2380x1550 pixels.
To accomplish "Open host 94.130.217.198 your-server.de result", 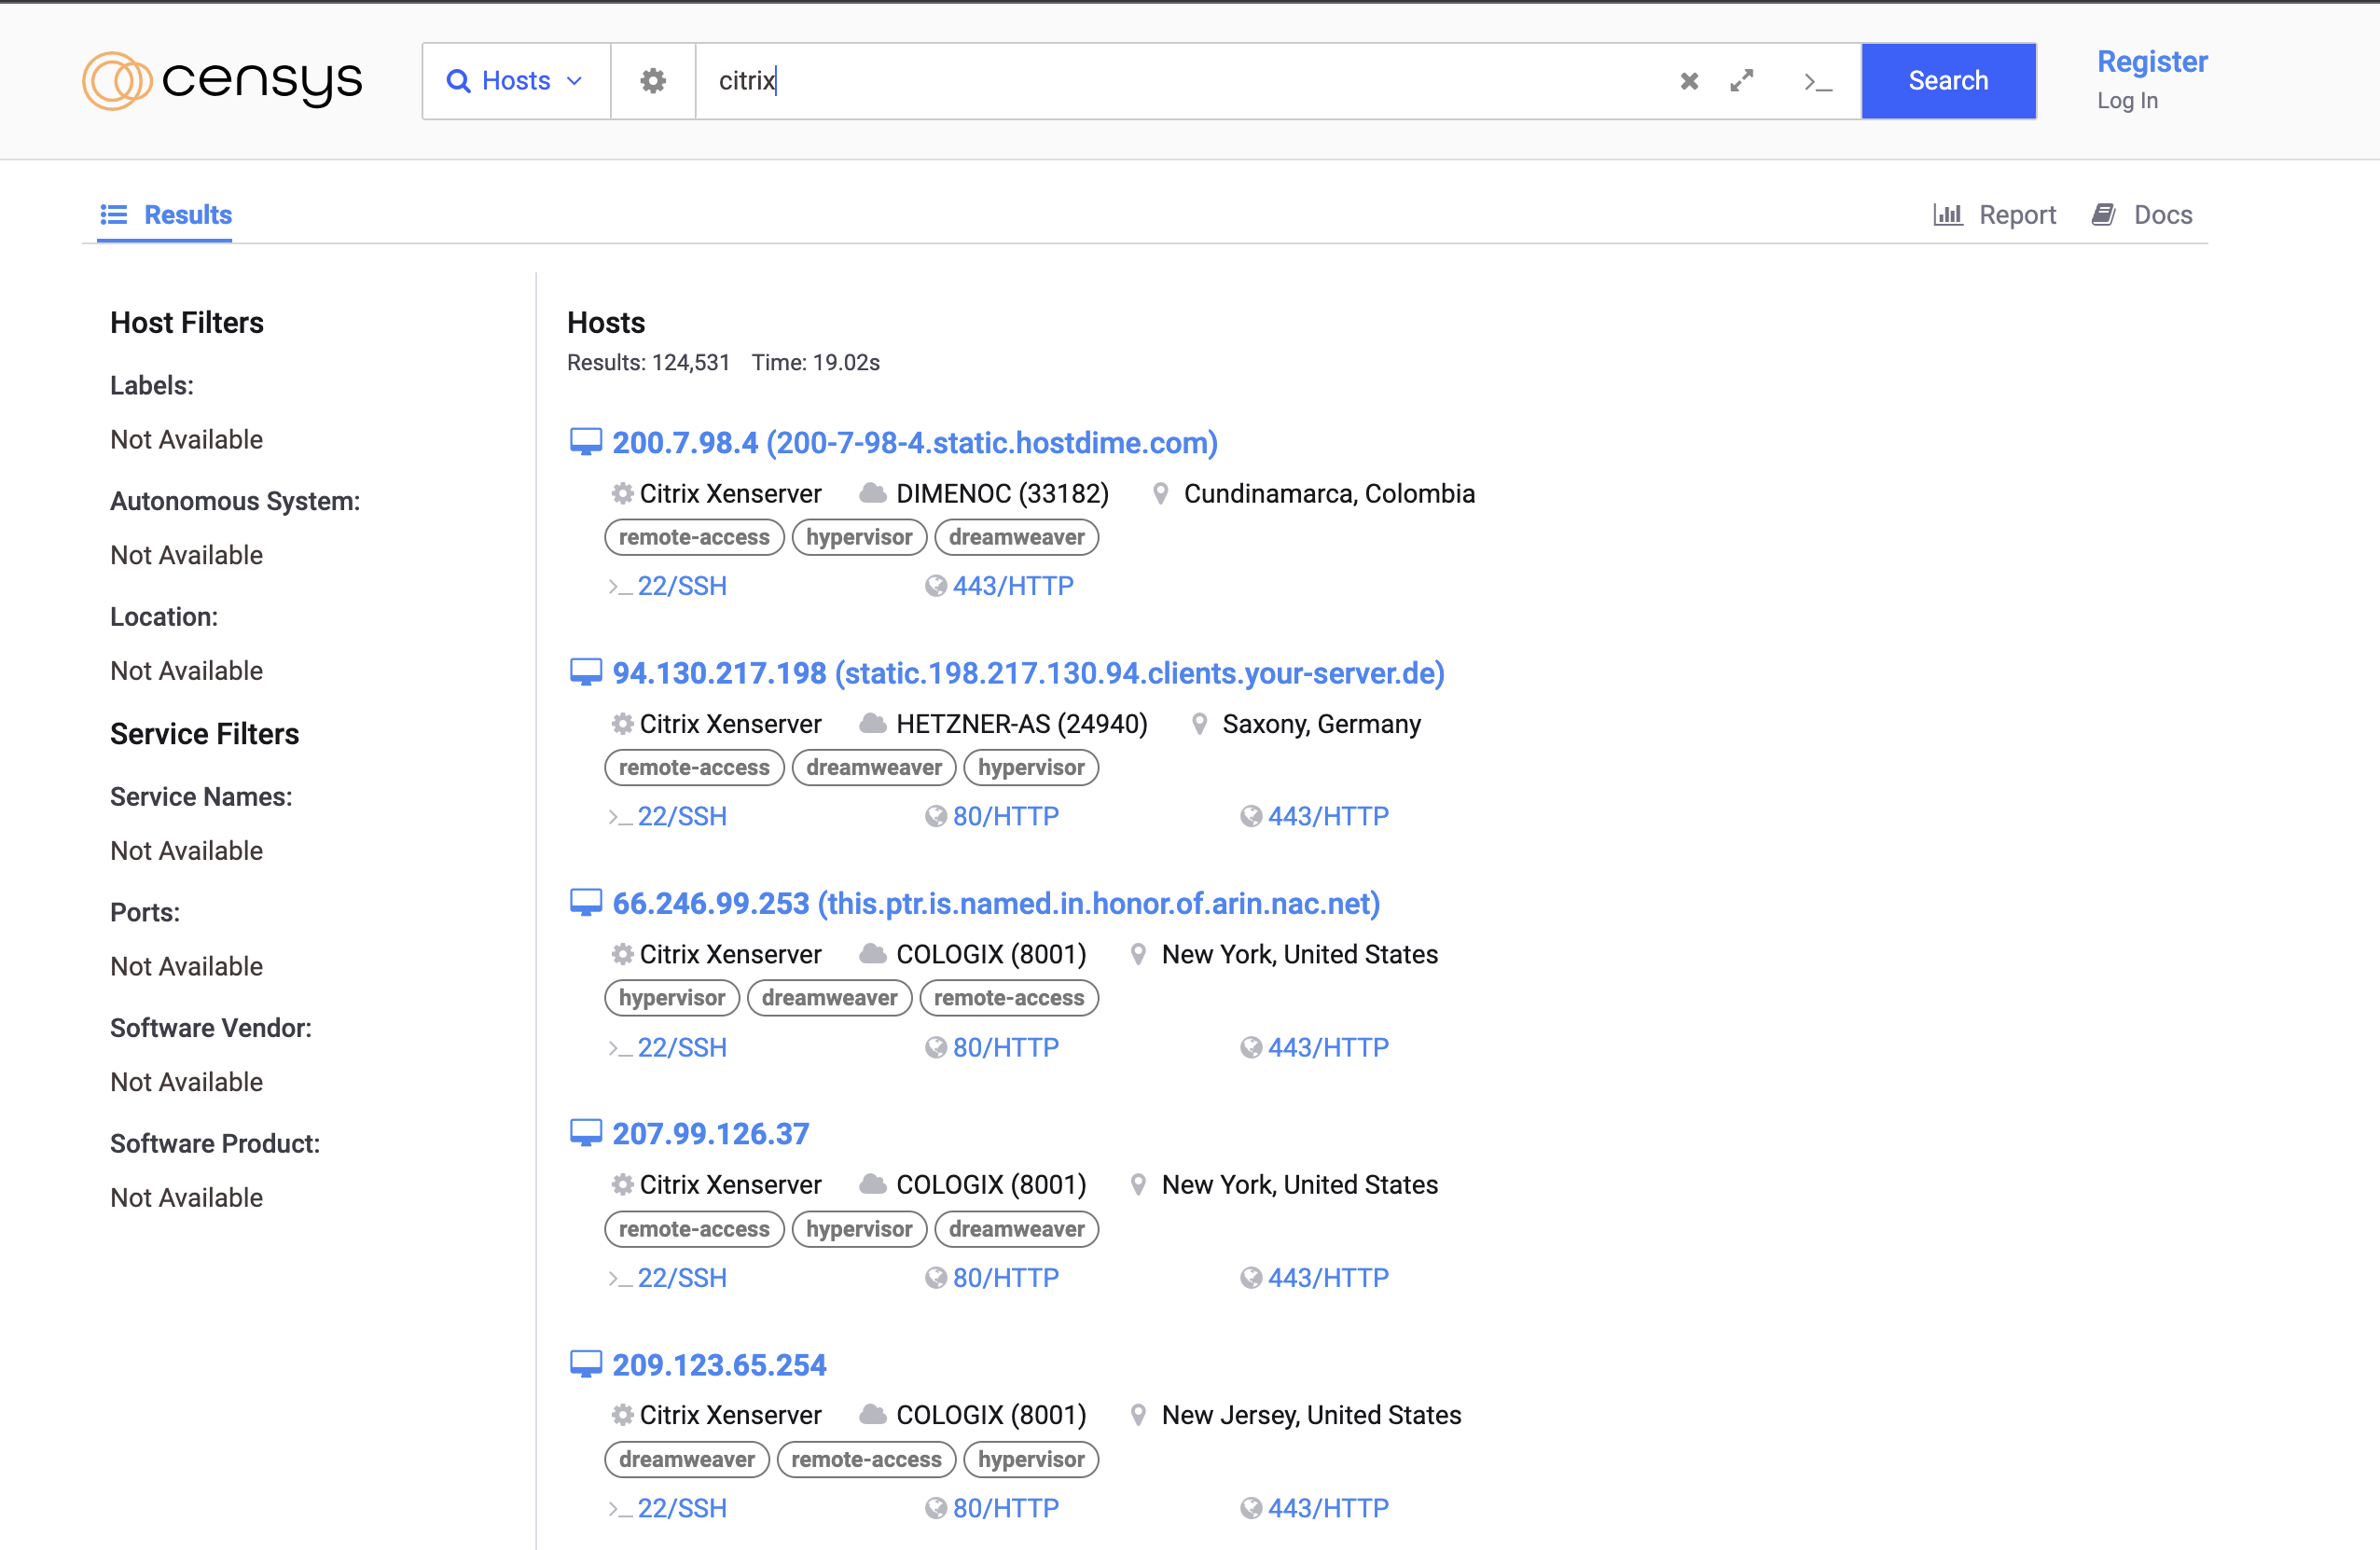I will click(1028, 673).
